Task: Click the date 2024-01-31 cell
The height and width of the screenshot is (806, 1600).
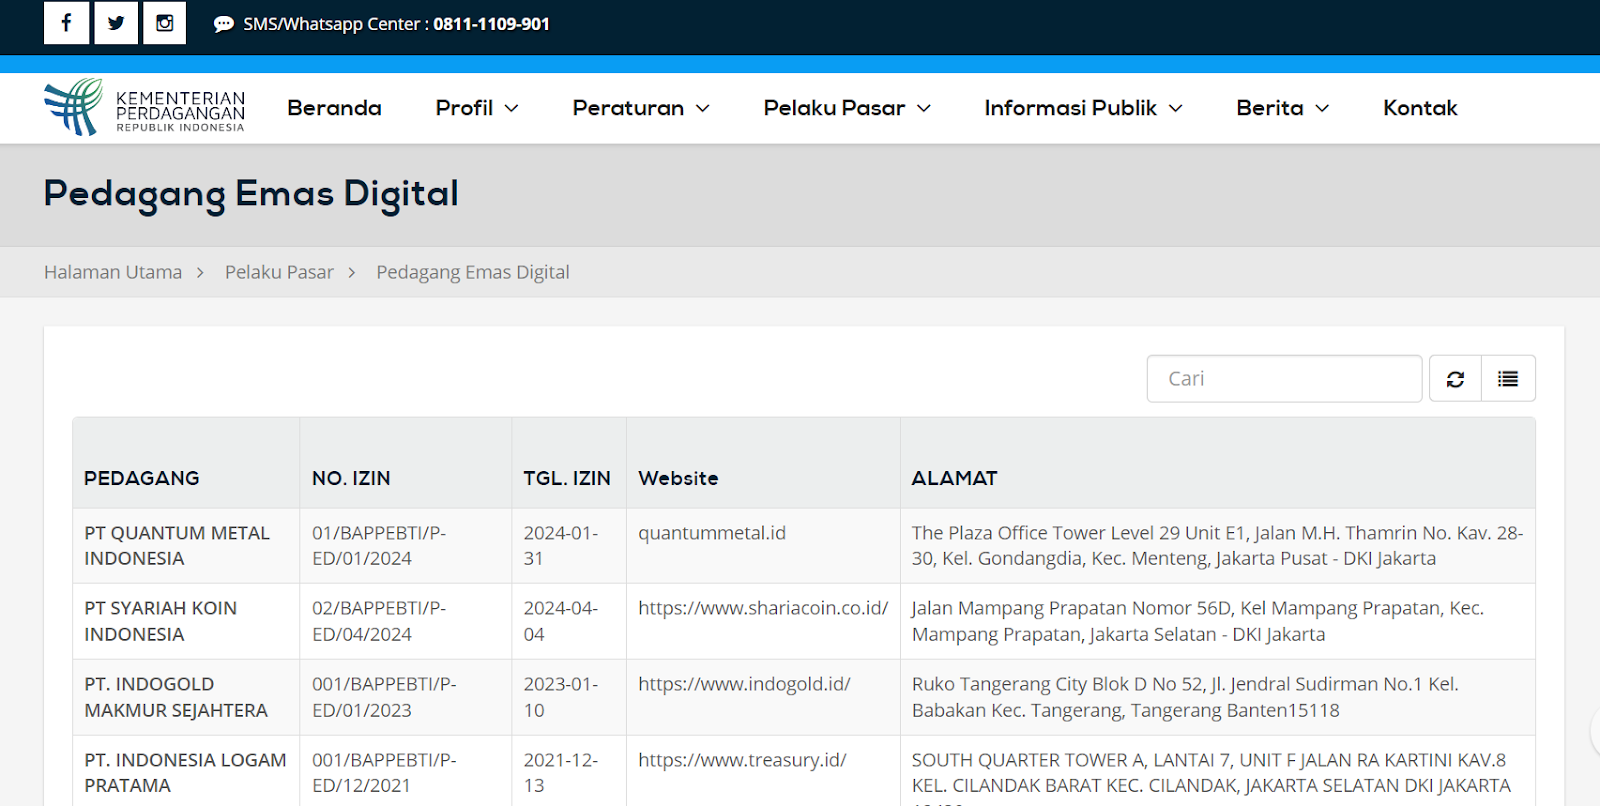Action: (569, 546)
